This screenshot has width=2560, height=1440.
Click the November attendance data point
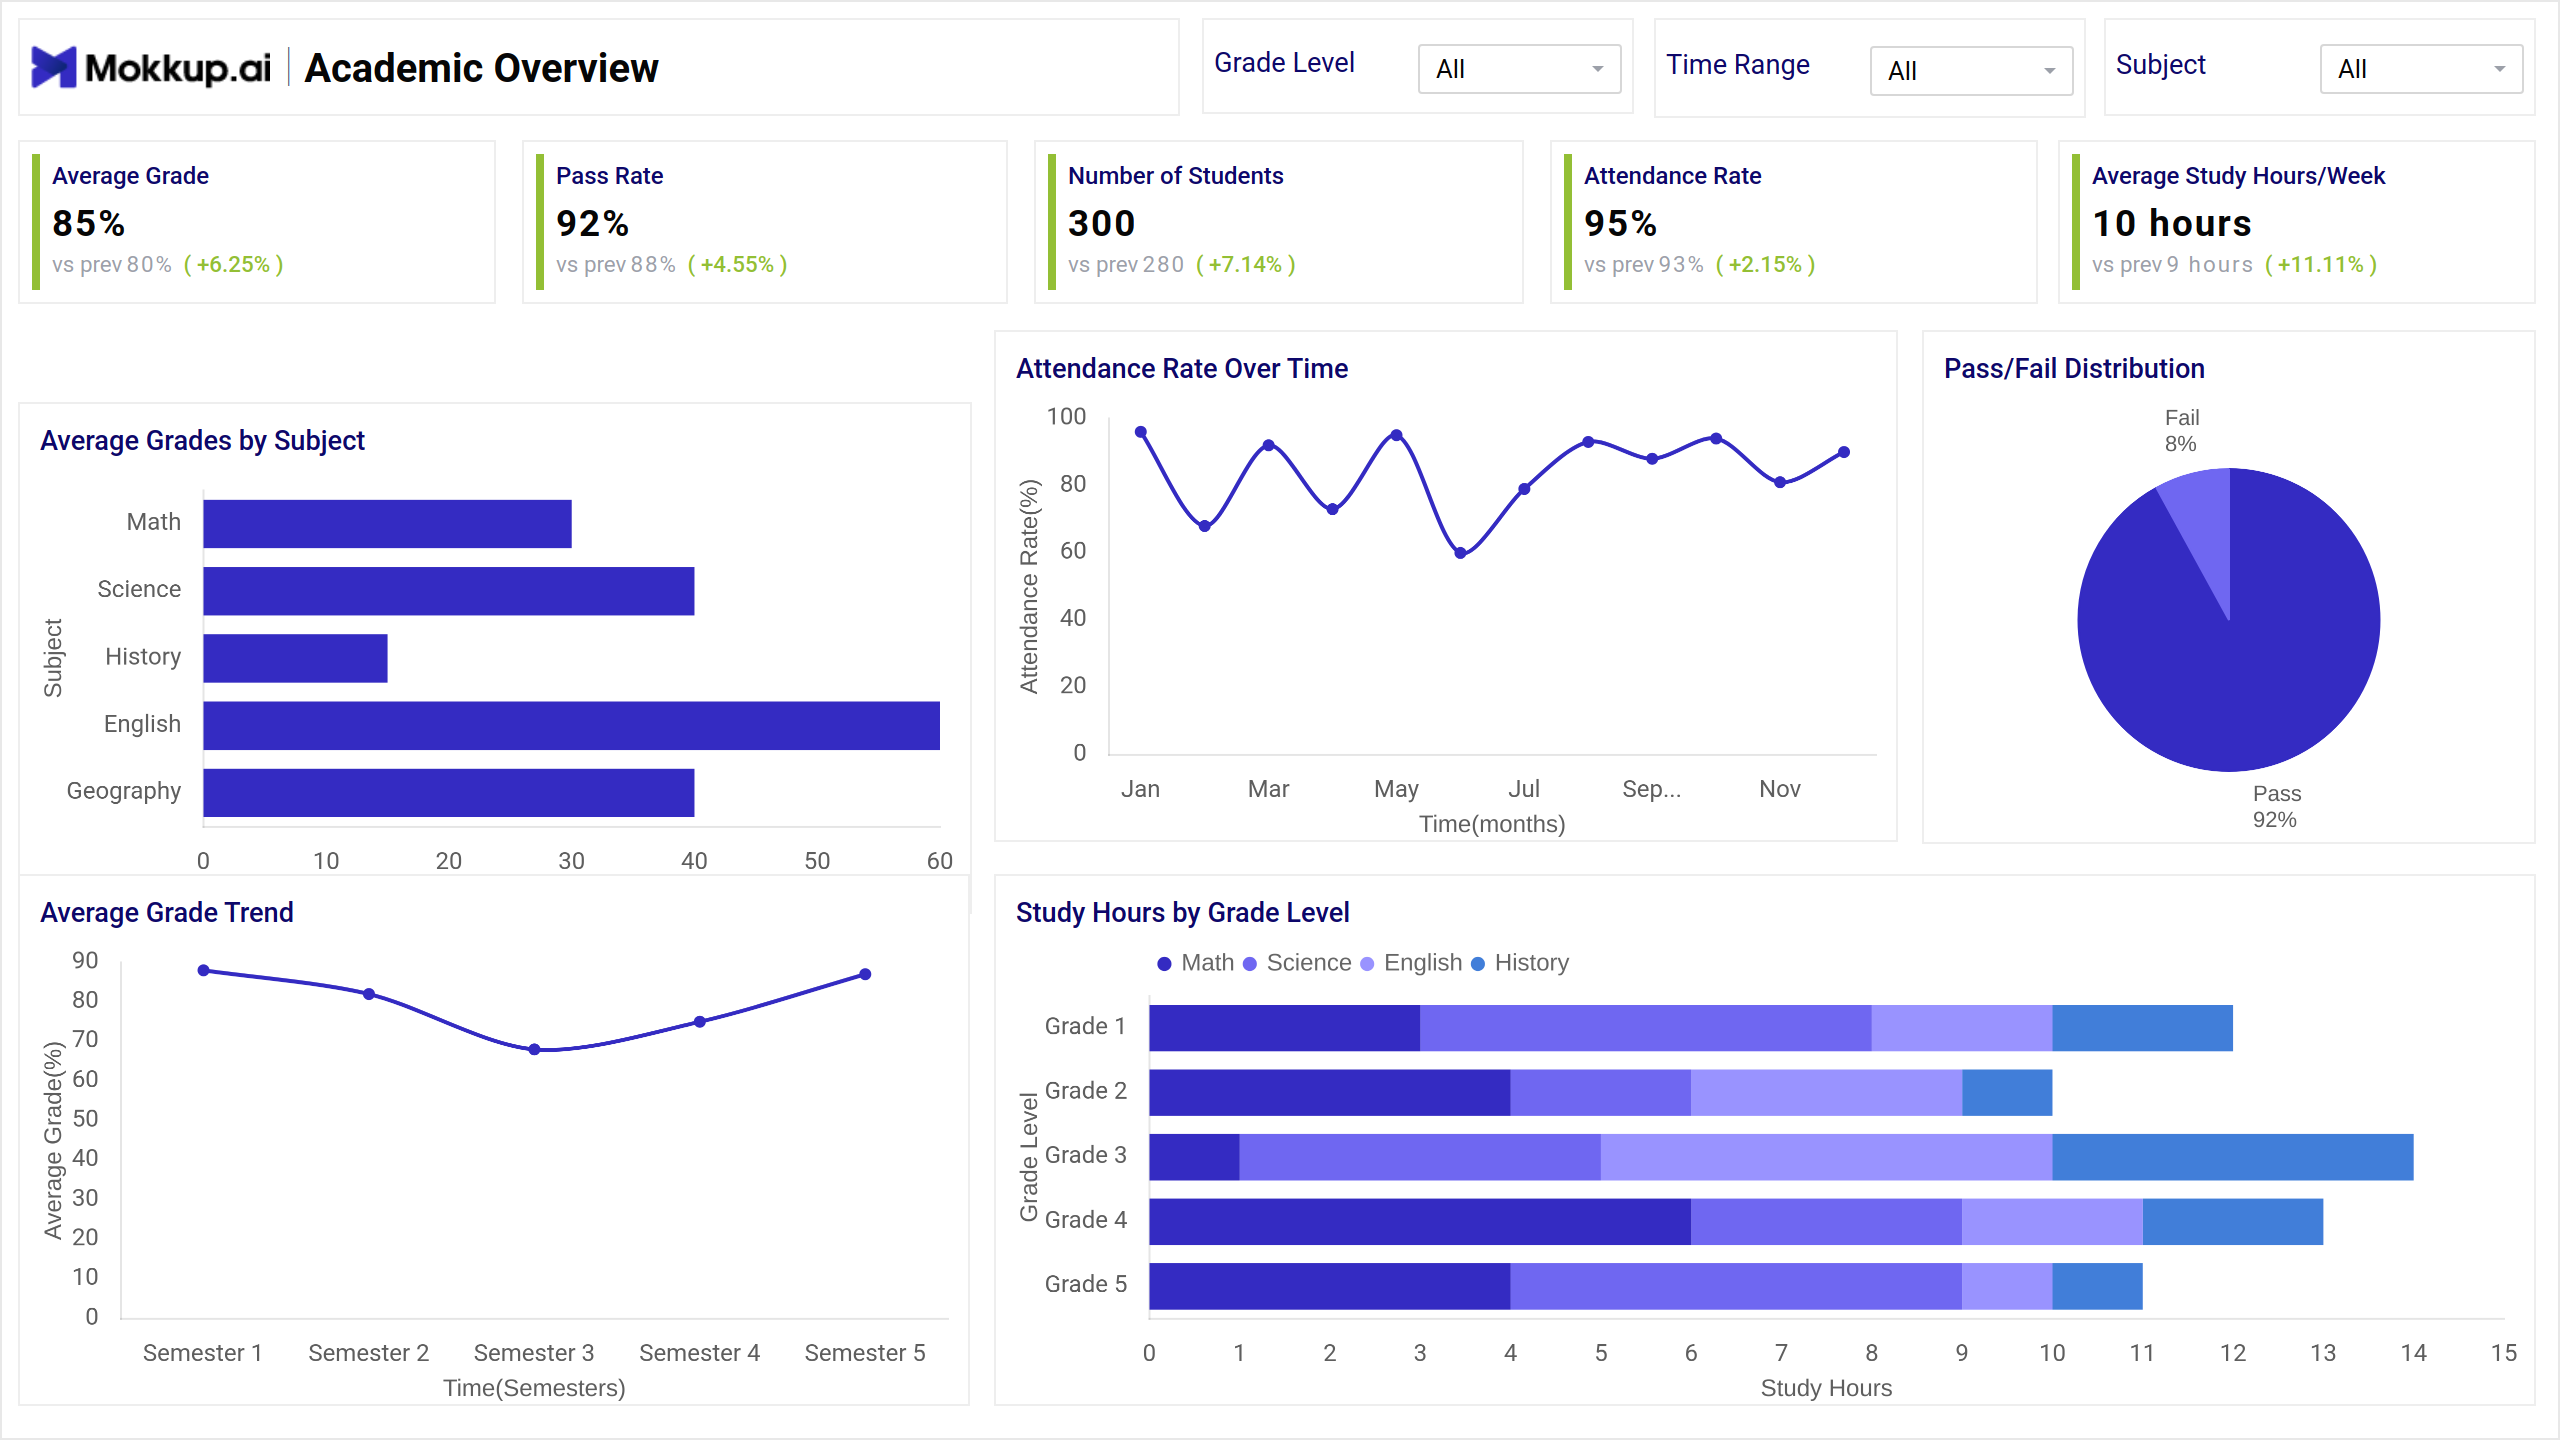tap(1780, 482)
